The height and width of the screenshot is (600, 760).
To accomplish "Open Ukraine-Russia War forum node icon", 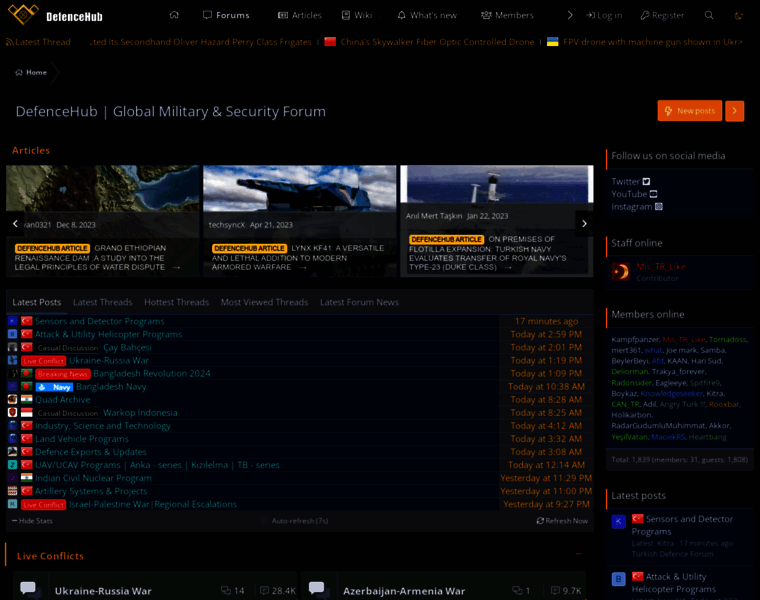I will click(x=28, y=588).
